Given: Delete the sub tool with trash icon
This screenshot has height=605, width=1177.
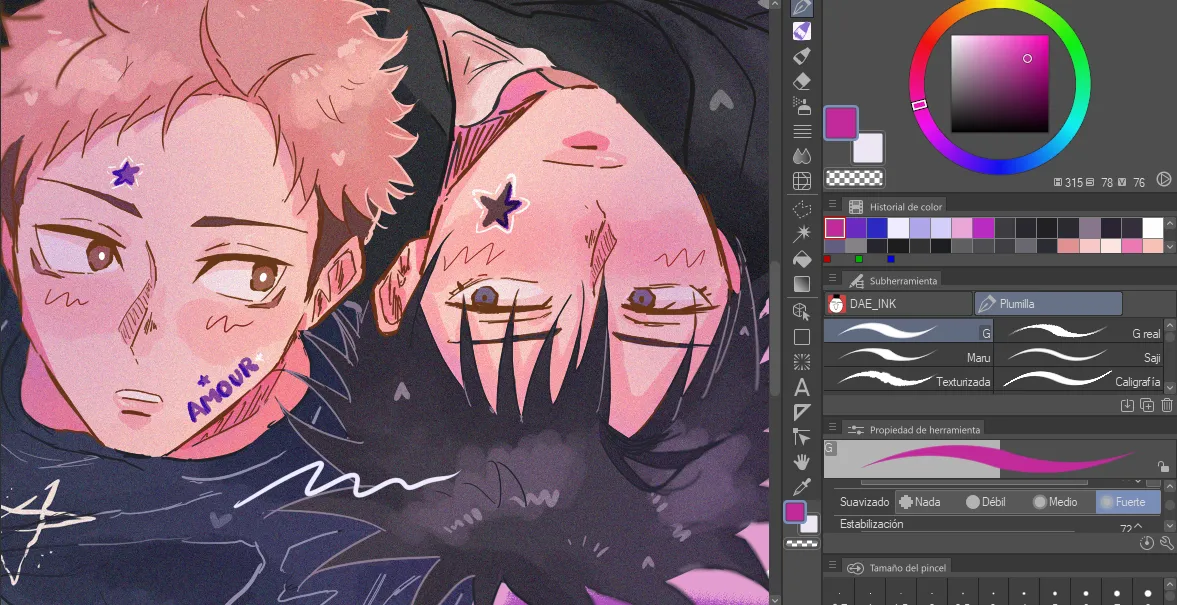Looking at the screenshot, I should (1166, 405).
